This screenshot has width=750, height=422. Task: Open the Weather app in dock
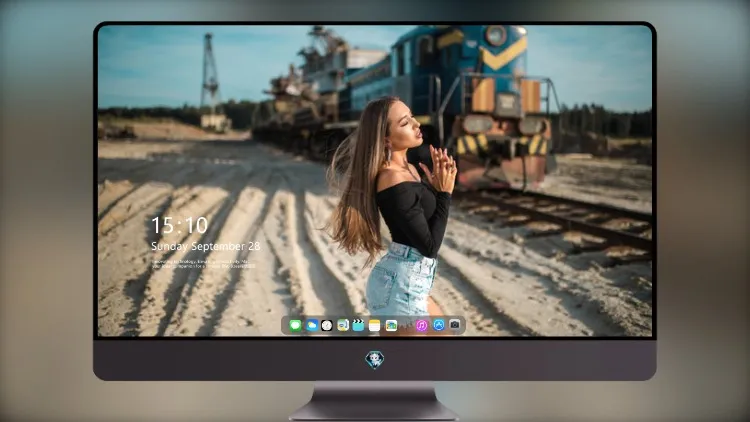(x=312, y=326)
